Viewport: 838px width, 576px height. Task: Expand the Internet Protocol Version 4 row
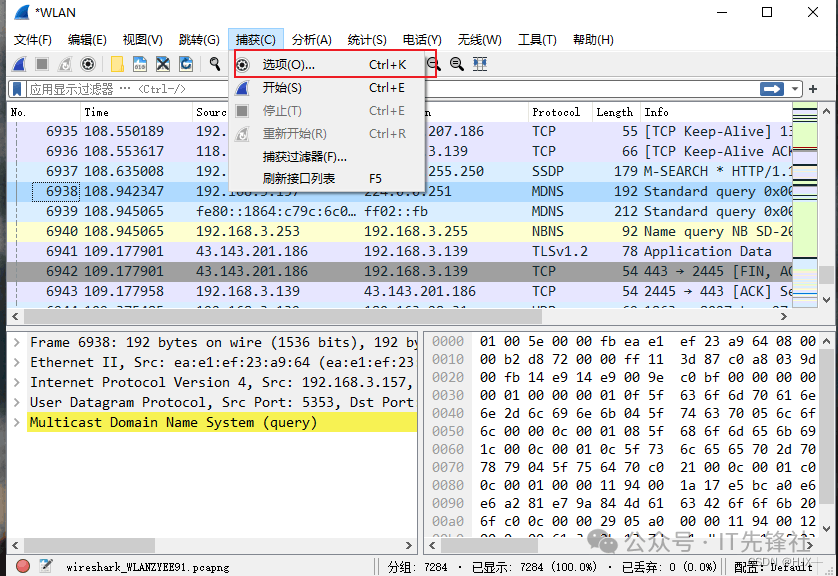click(x=16, y=382)
